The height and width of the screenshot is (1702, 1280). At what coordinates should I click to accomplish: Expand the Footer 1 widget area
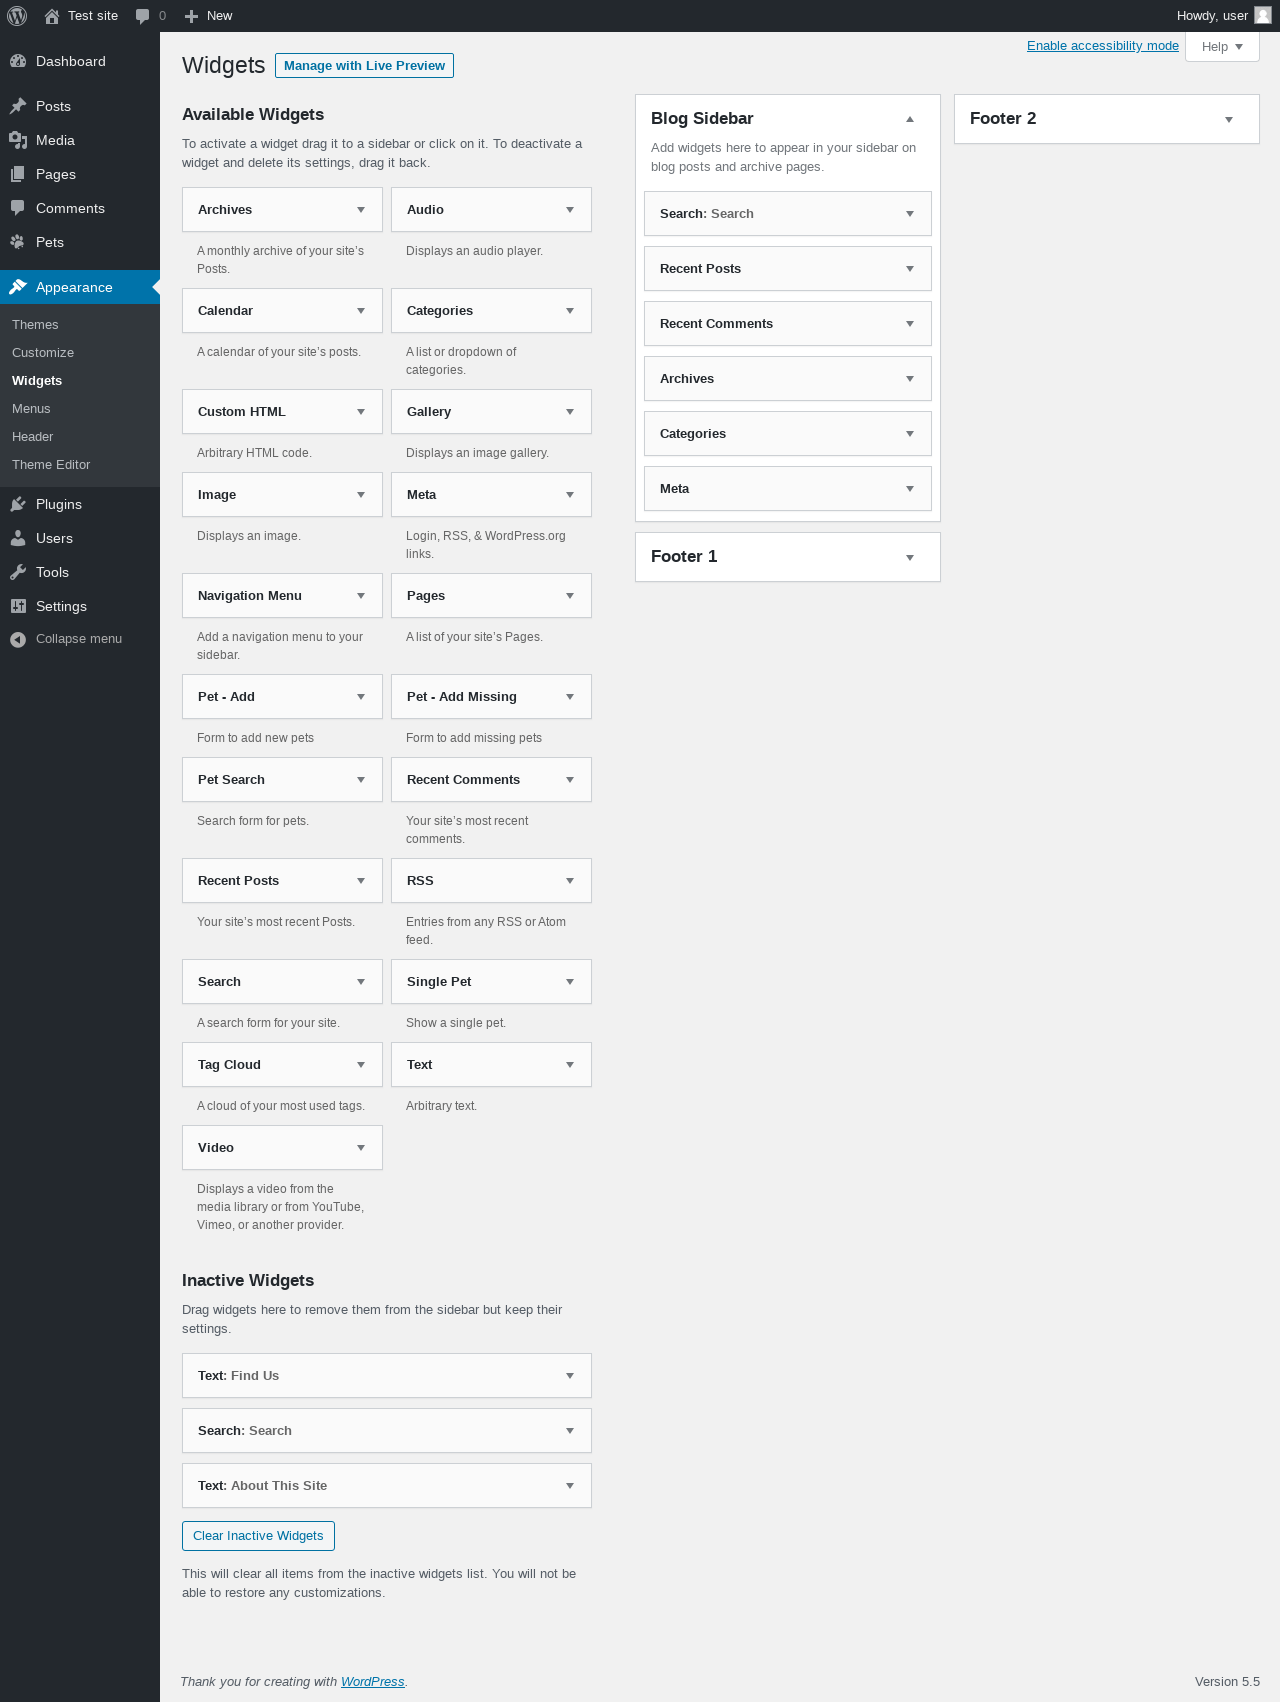click(x=910, y=558)
